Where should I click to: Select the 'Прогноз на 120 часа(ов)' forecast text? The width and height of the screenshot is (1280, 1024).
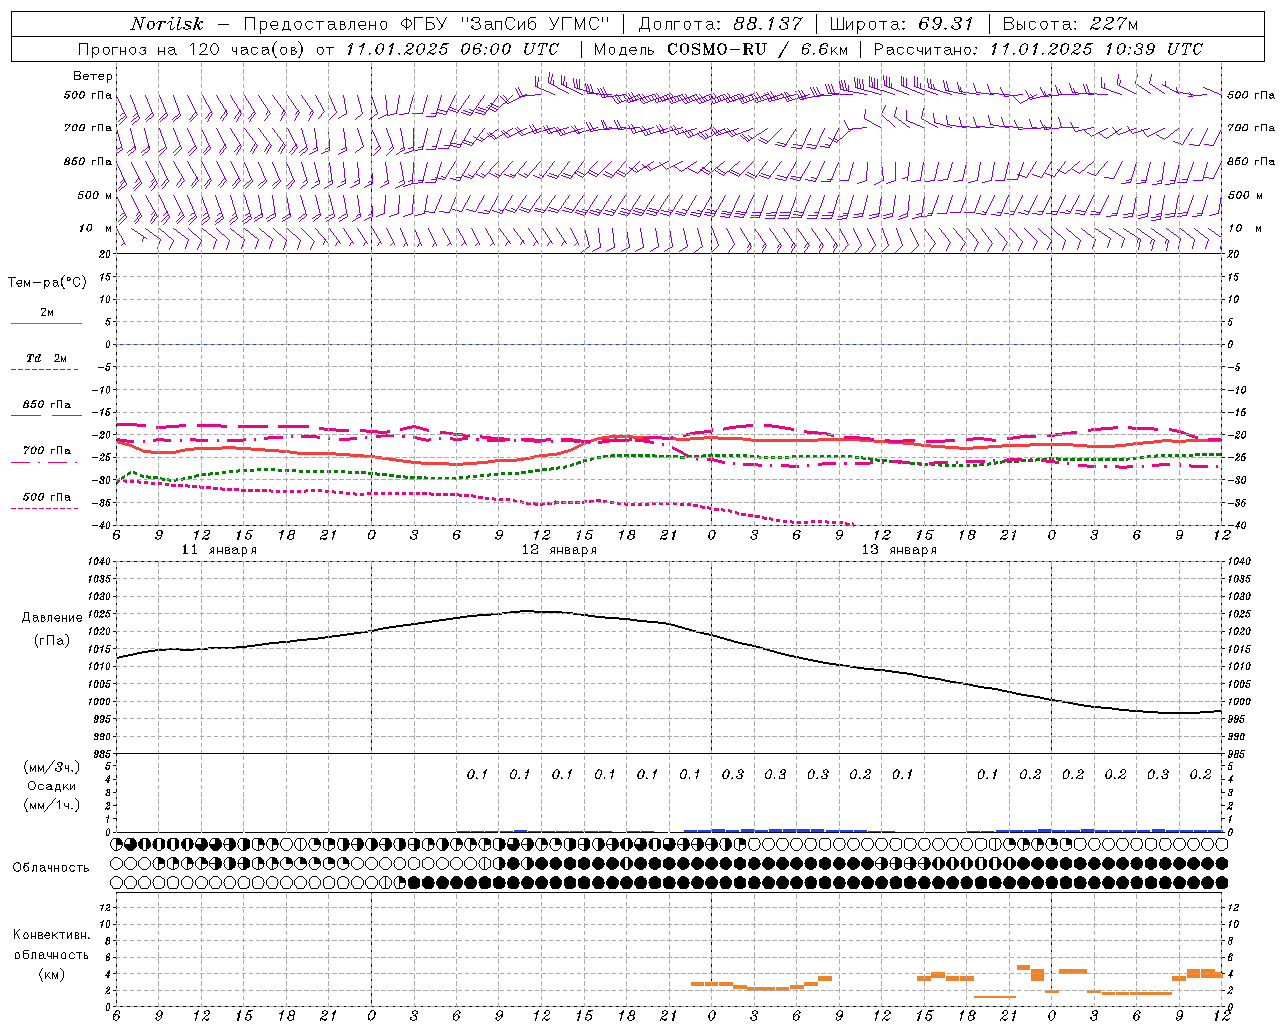point(192,49)
